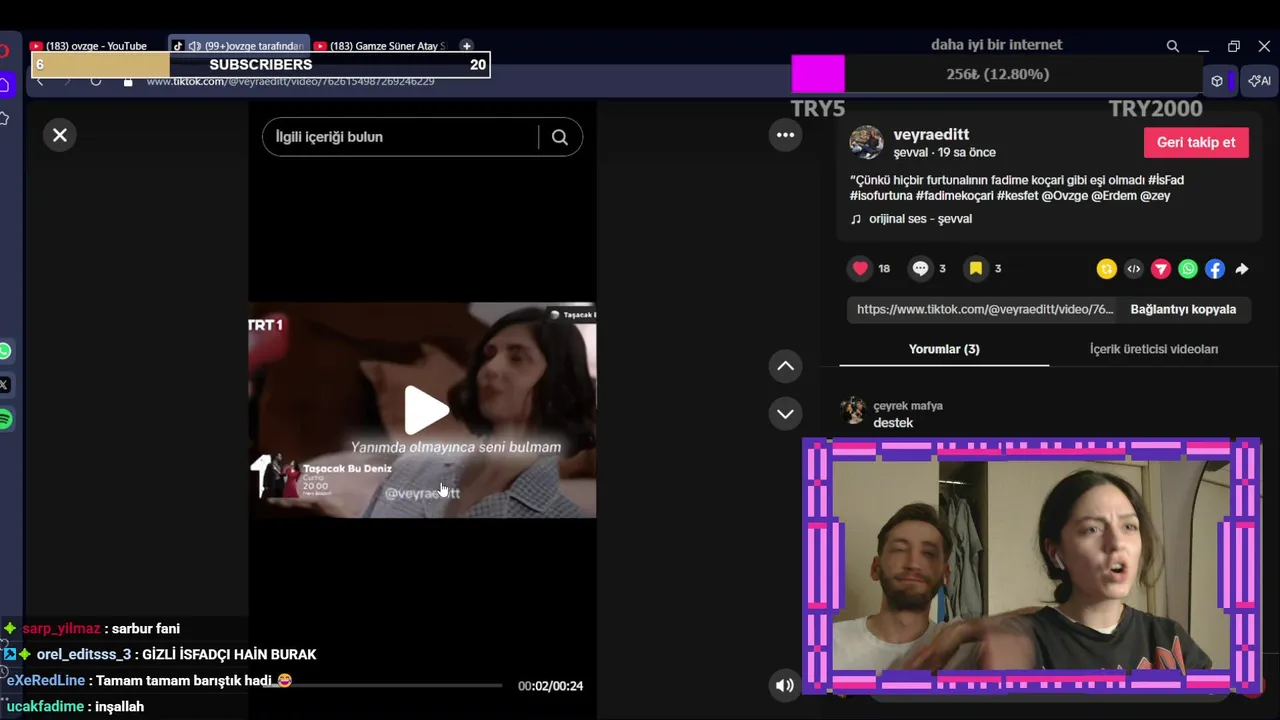
Task: Switch to the 'Yorumlar (3)' tab
Action: click(944, 349)
